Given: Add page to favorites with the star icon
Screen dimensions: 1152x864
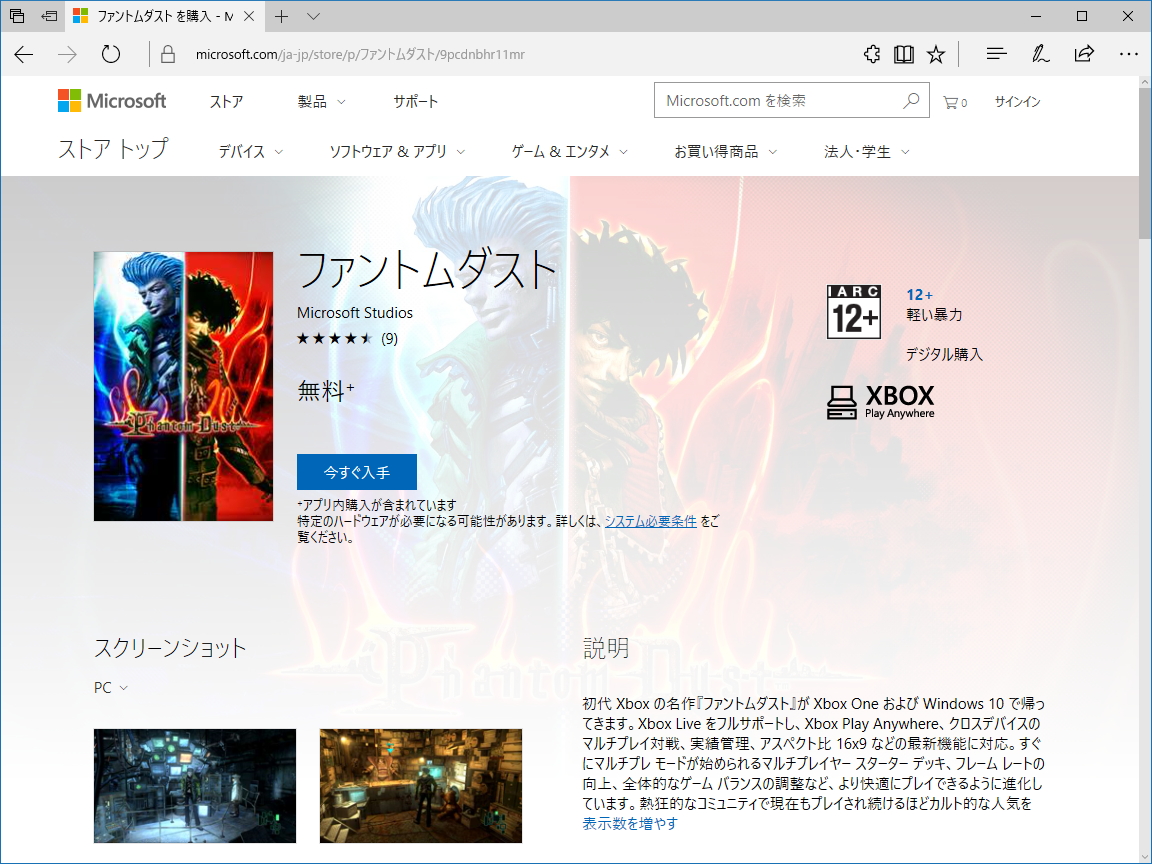Looking at the screenshot, I should click(x=934, y=56).
